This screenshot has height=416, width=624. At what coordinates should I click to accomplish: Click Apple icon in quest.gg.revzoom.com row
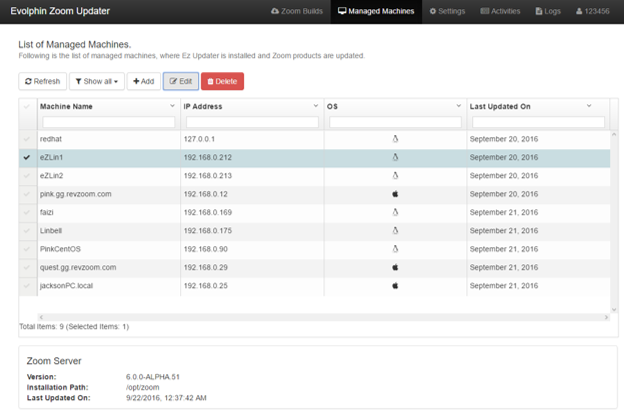[x=395, y=267]
